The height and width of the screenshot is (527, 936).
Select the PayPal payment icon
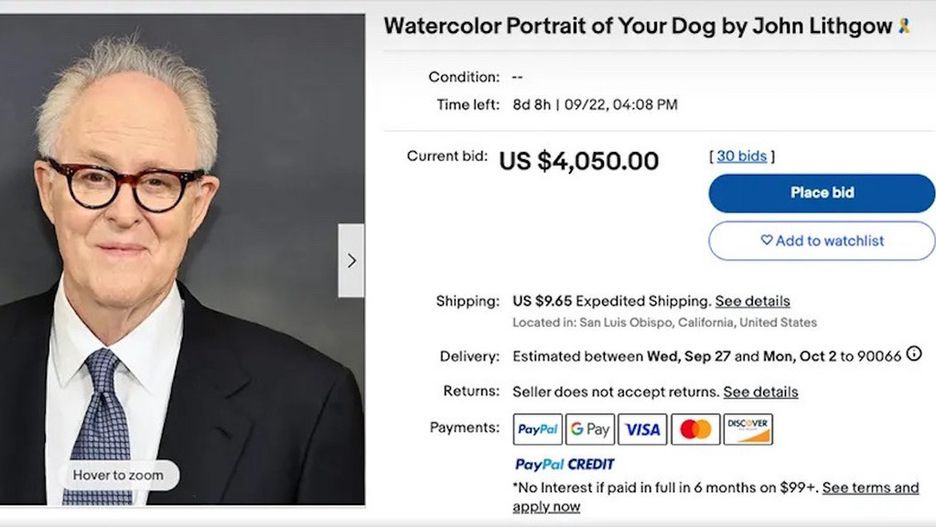[x=538, y=429]
